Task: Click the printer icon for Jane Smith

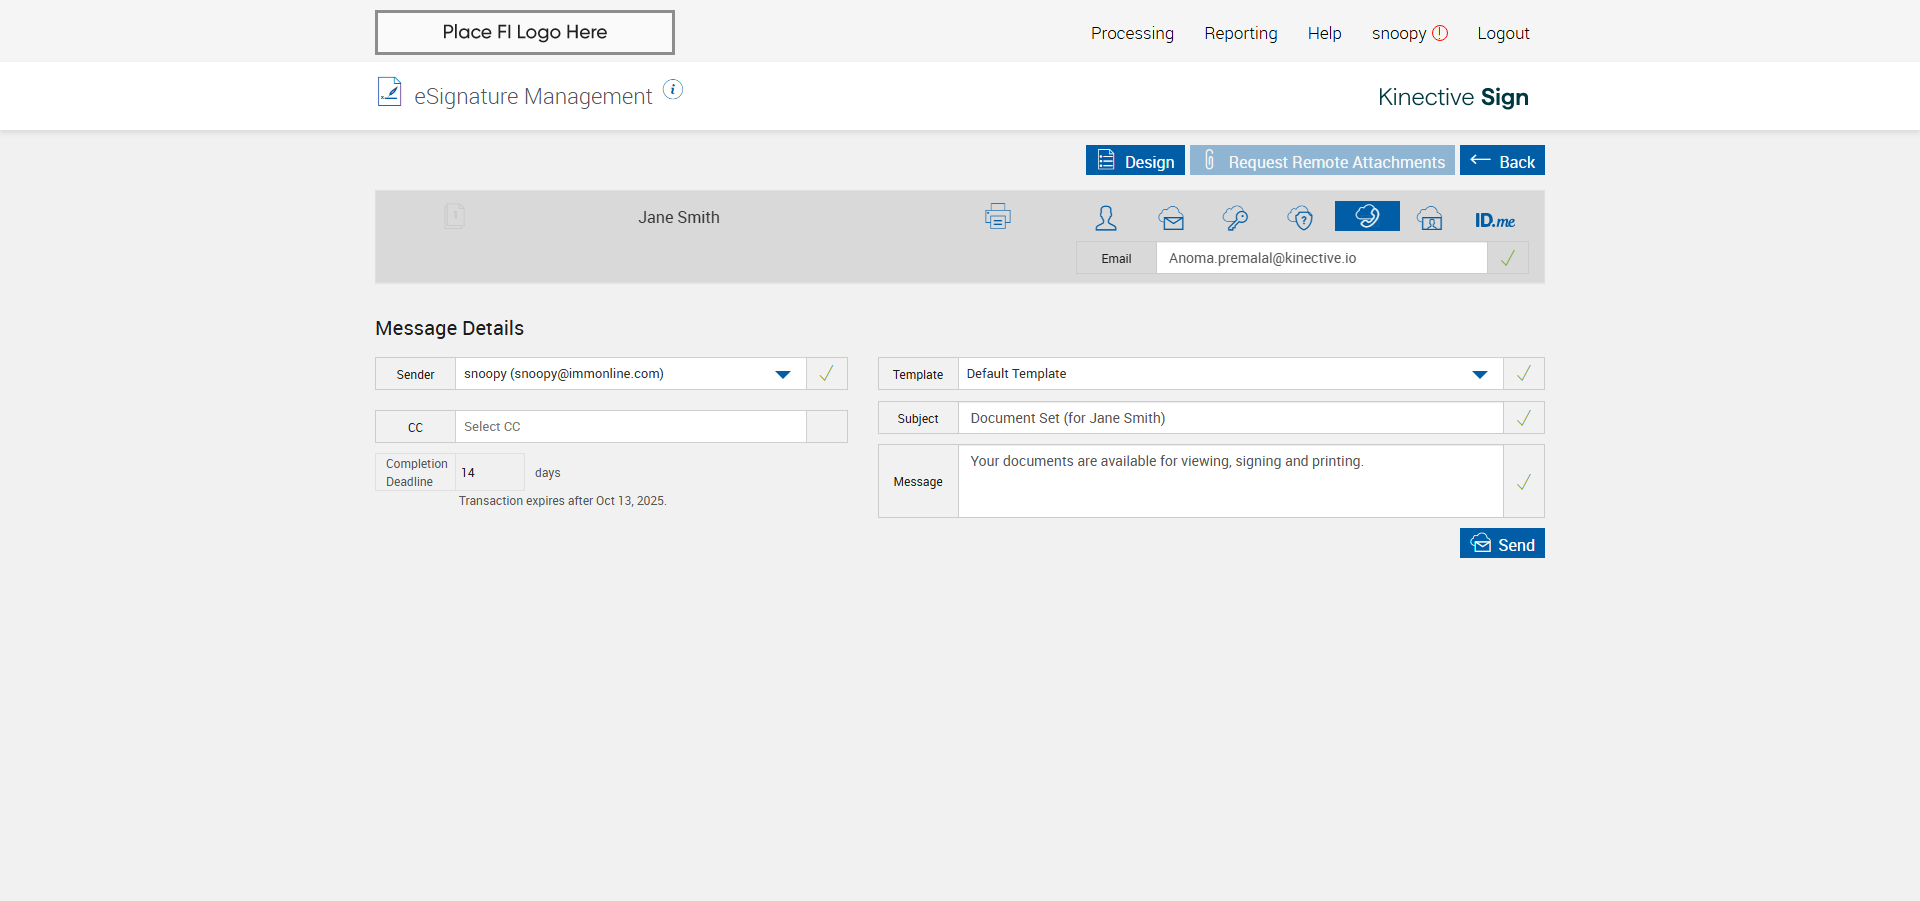Action: point(997,216)
